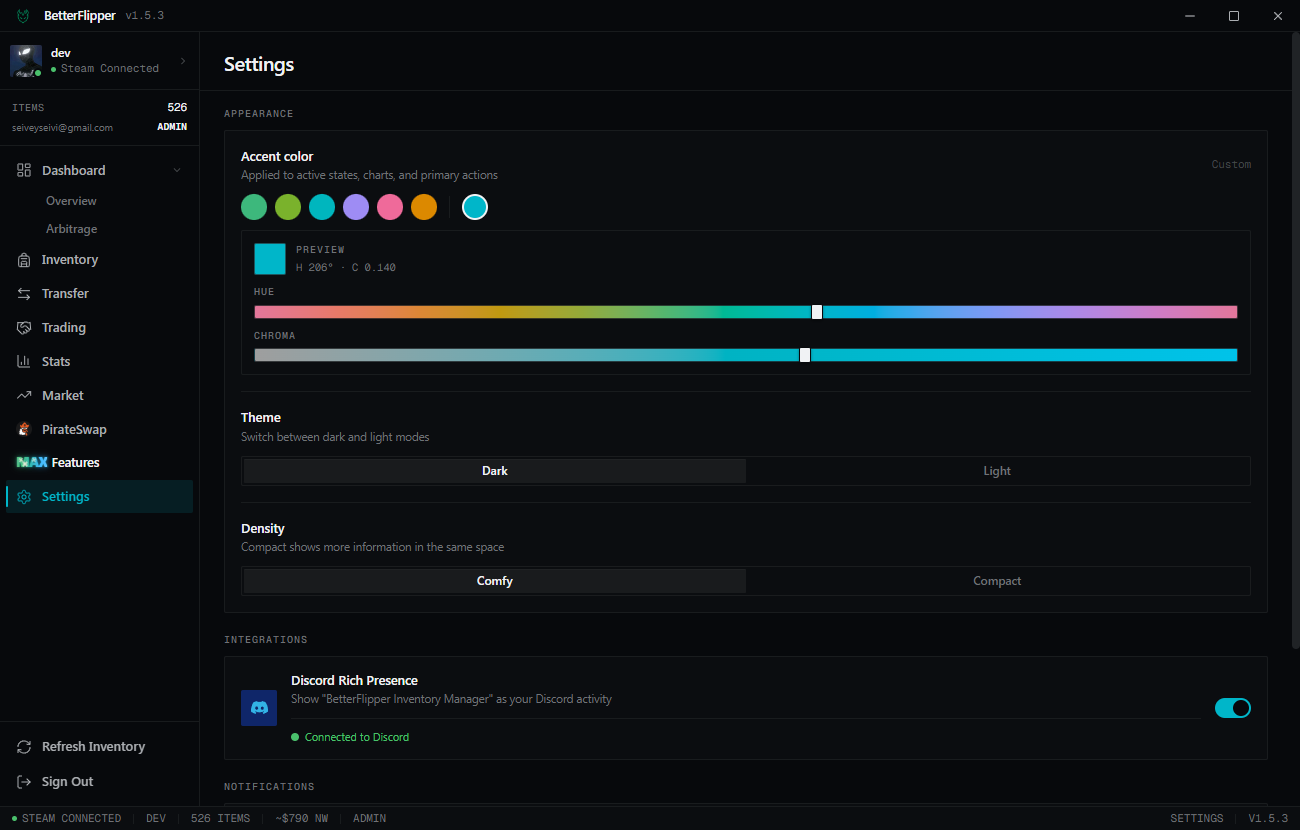Click the Settings gear icon in sidebar
Screen dimensions: 1300x830
pos(24,497)
